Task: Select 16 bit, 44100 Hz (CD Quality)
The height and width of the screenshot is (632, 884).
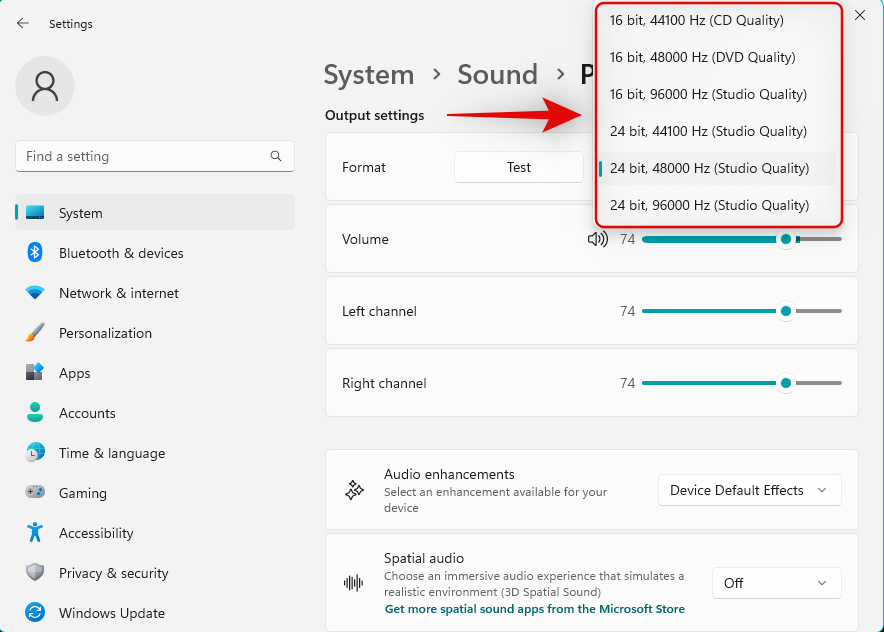Action: [x=697, y=20]
